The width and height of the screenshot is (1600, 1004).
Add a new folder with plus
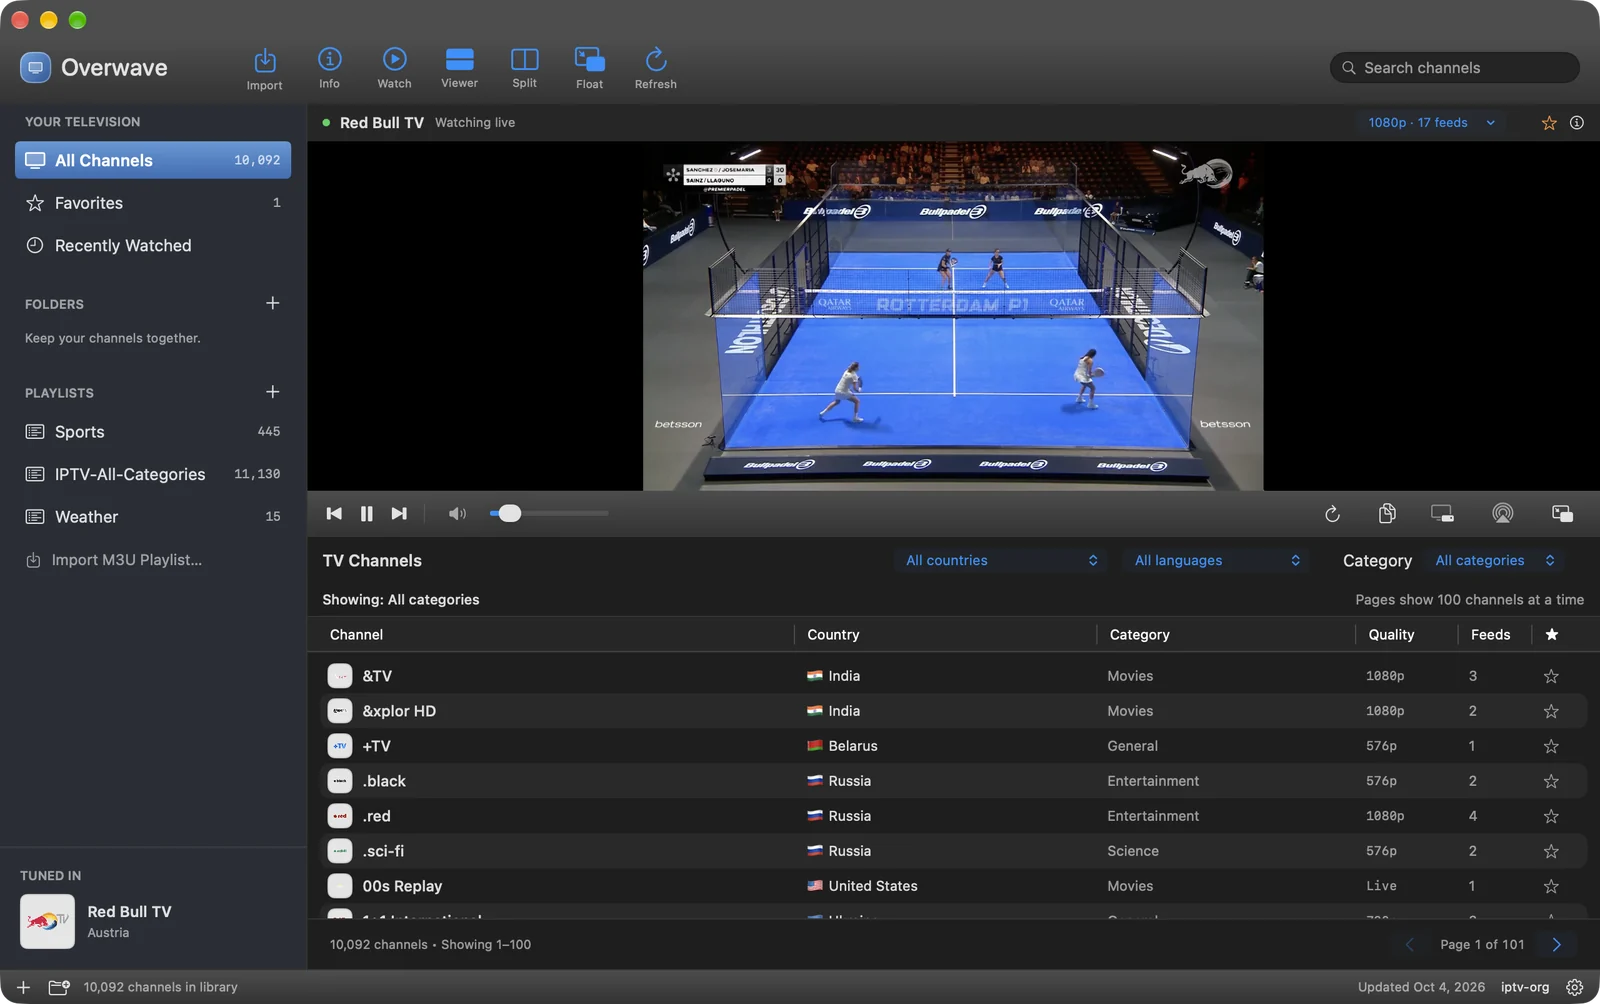click(x=272, y=303)
